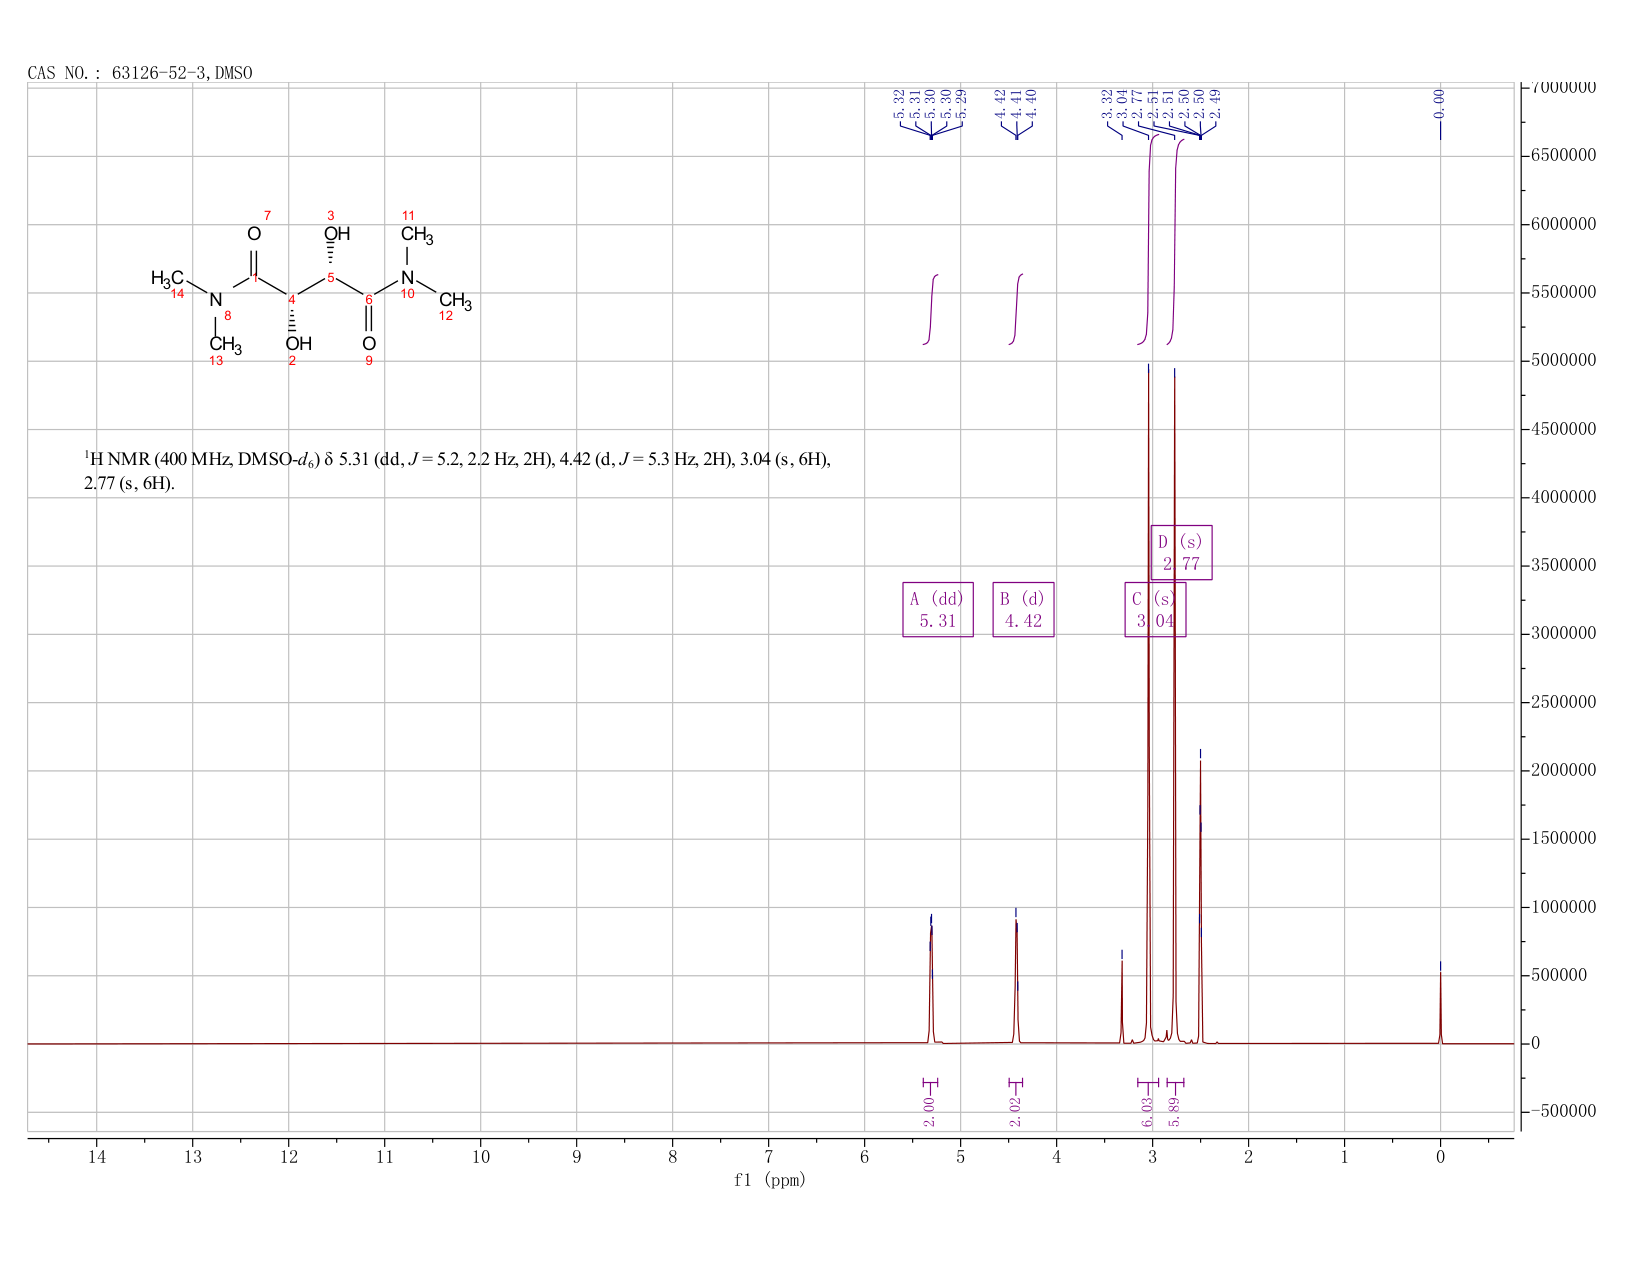Click the integral value 5.89
Viewport: 1650px width, 1275px height.
click(1175, 1111)
